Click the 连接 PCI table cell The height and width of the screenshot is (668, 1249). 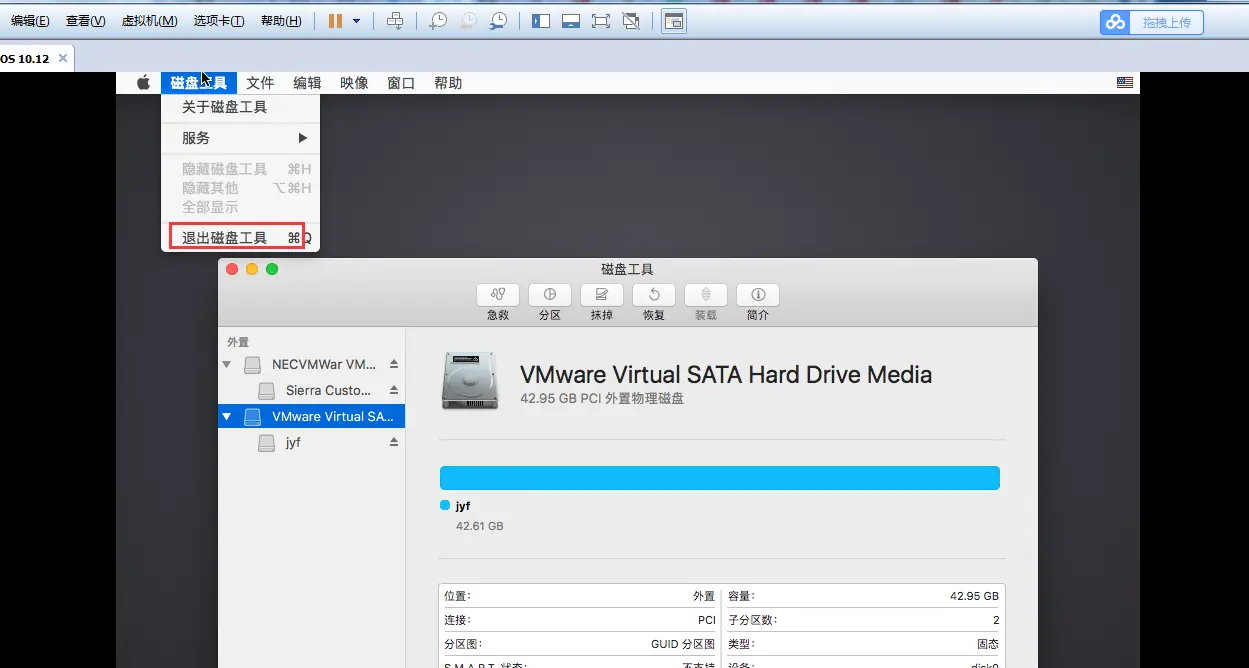click(x=579, y=620)
